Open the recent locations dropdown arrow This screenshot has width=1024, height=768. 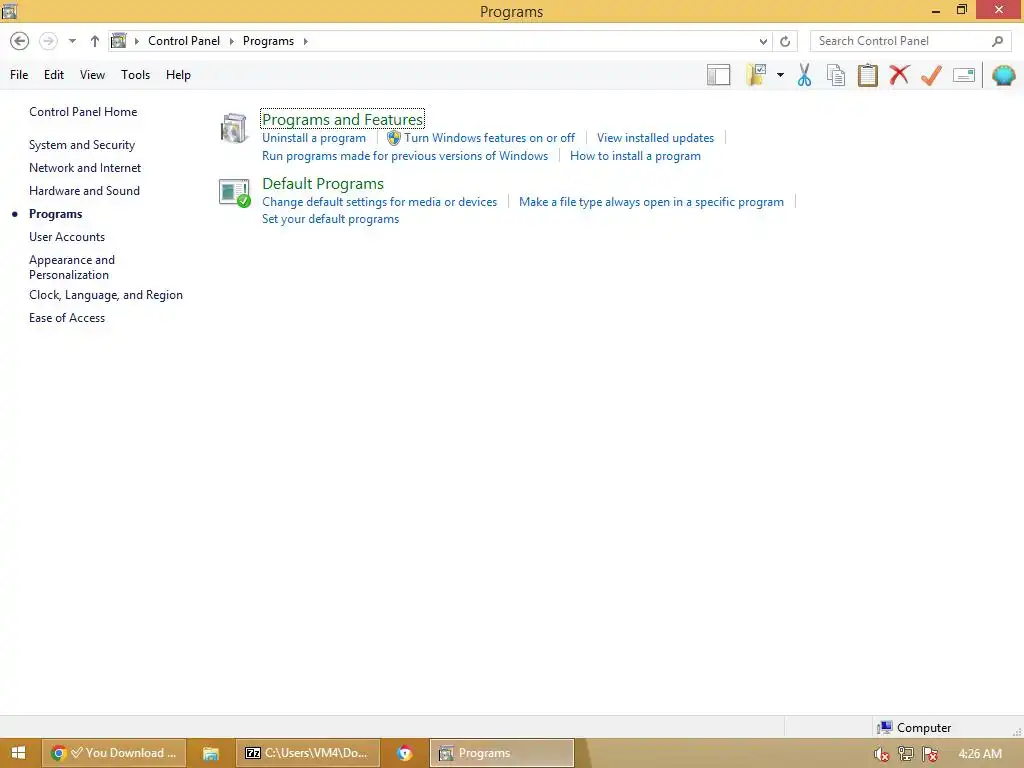pyautogui.click(x=72, y=41)
